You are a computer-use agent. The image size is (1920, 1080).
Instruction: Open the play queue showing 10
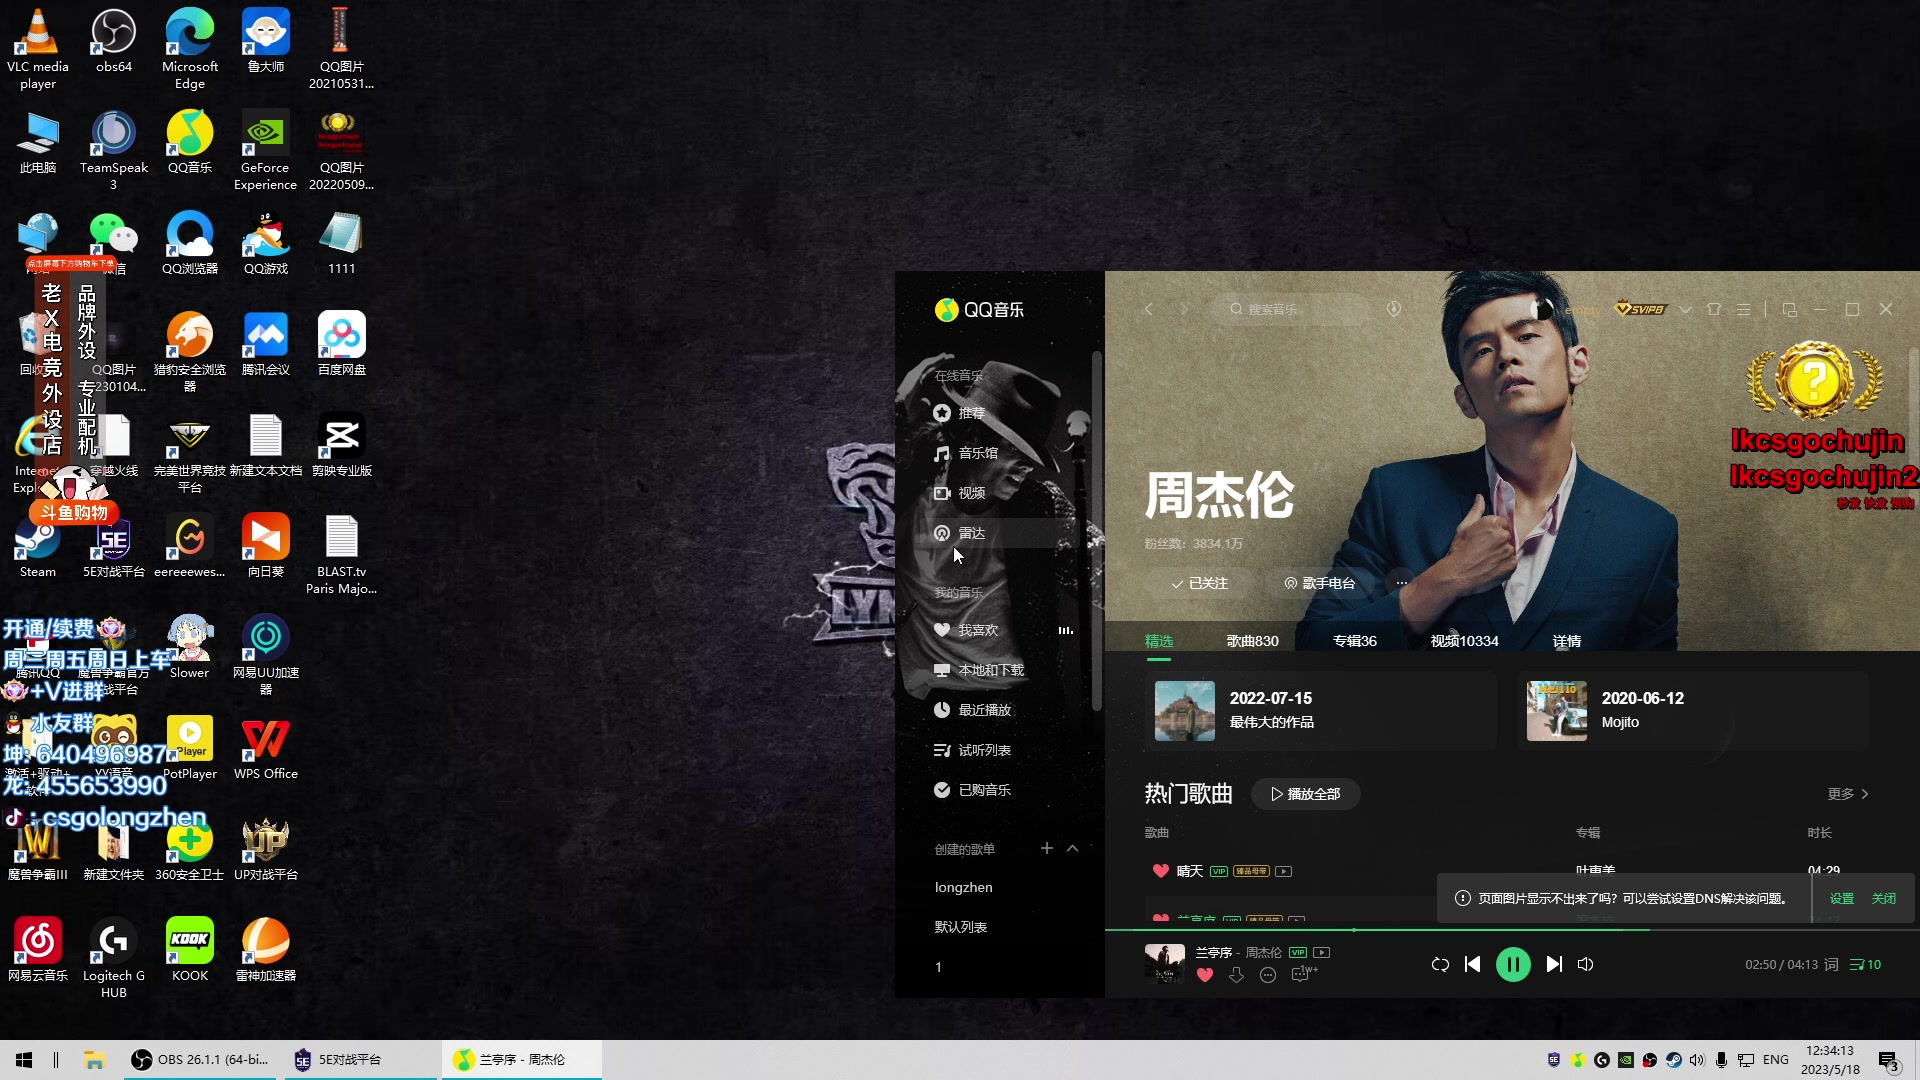coord(1866,964)
